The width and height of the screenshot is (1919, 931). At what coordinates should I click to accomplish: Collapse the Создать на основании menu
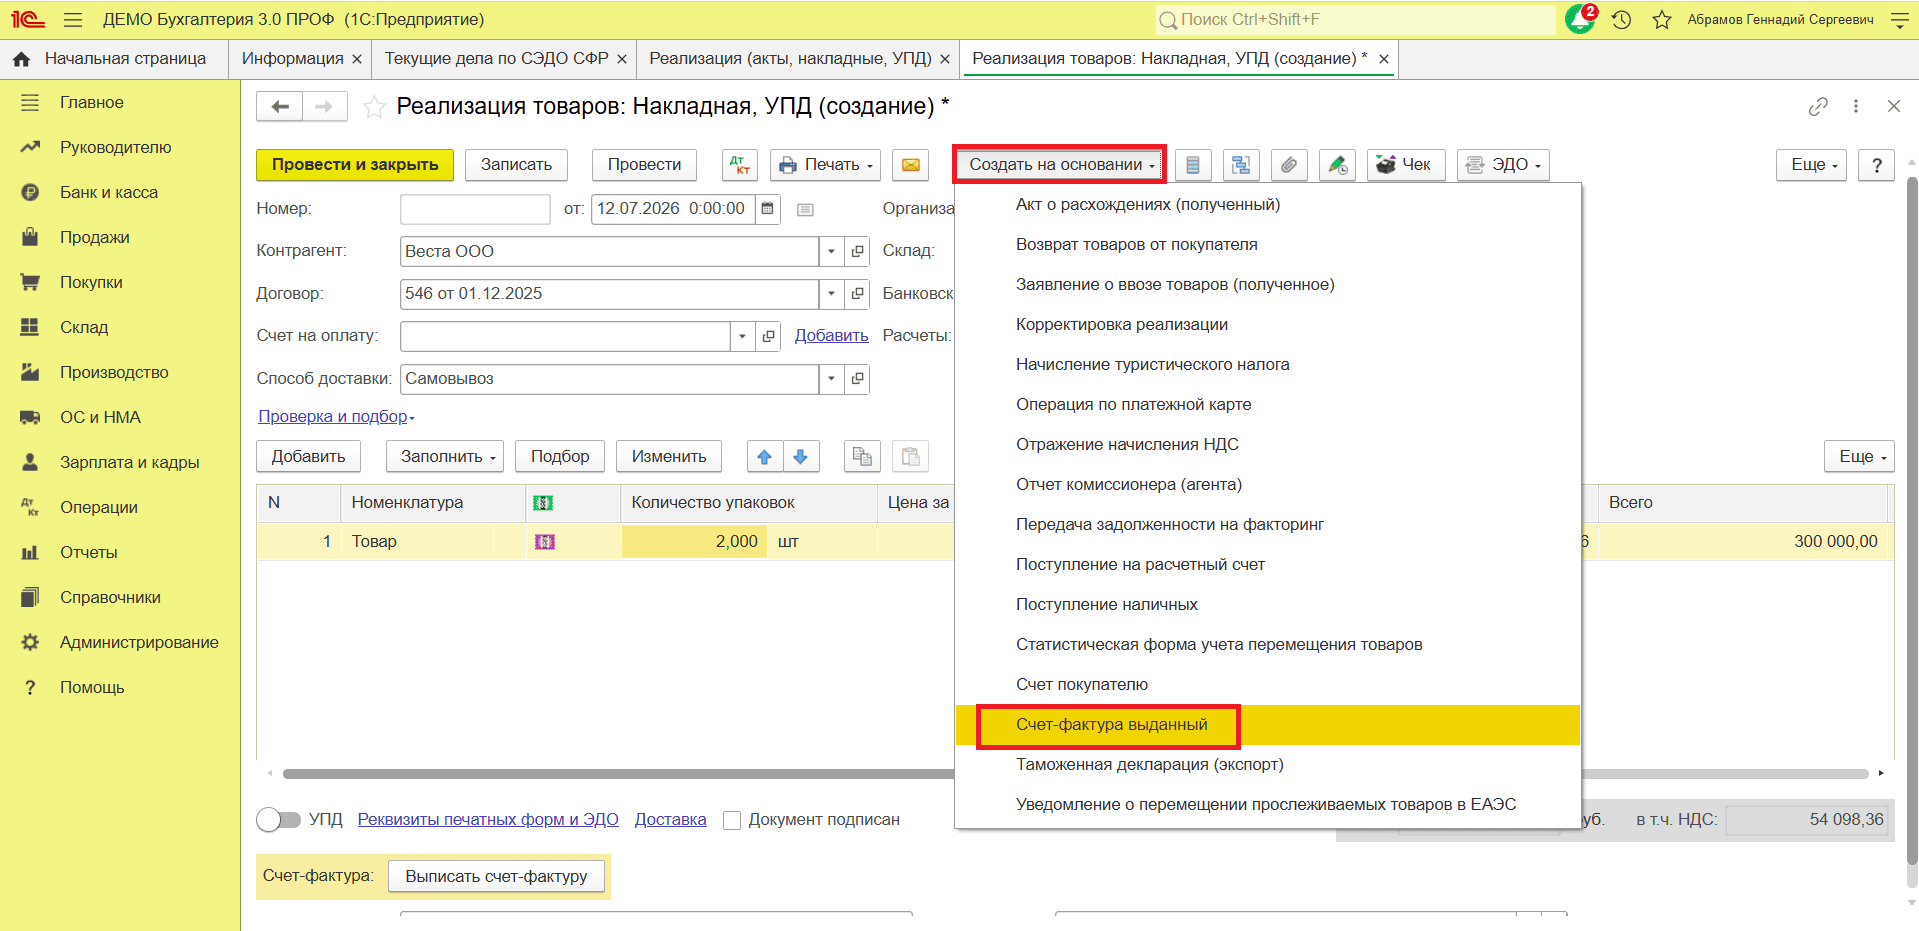1061,165
